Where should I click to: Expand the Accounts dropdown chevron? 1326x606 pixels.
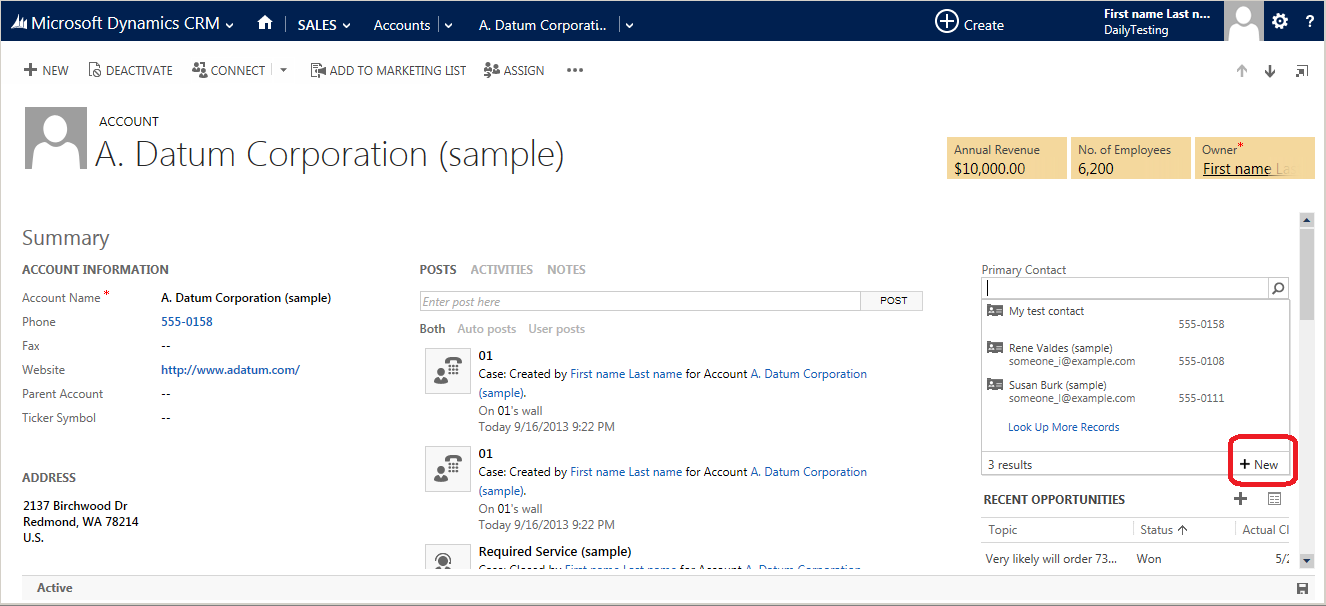coord(448,25)
